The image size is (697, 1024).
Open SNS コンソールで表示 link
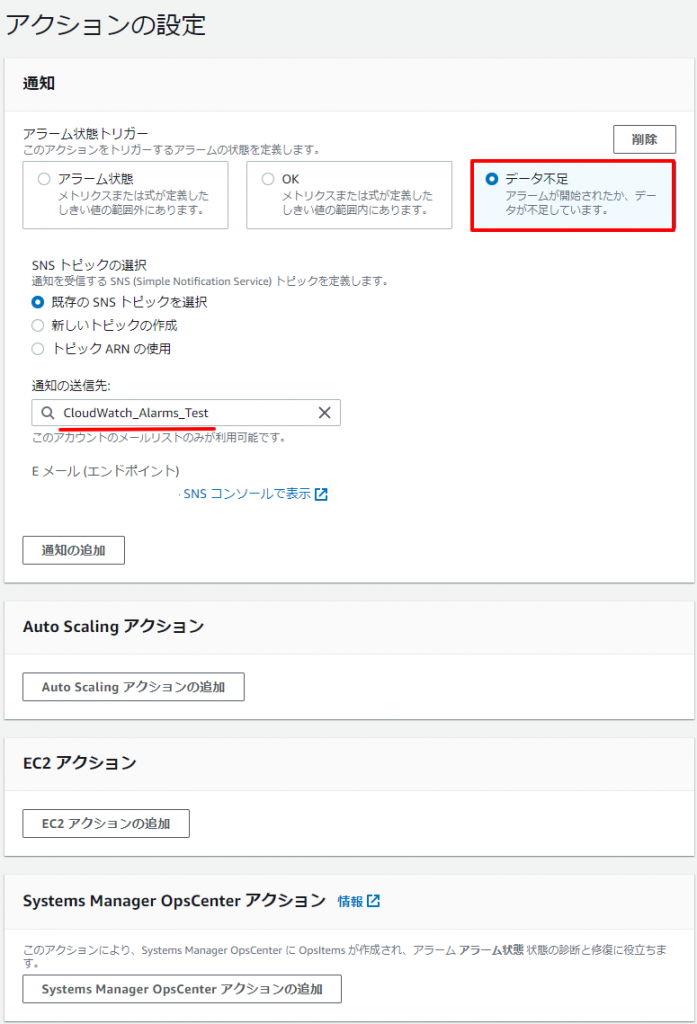click(x=247, y=494)
